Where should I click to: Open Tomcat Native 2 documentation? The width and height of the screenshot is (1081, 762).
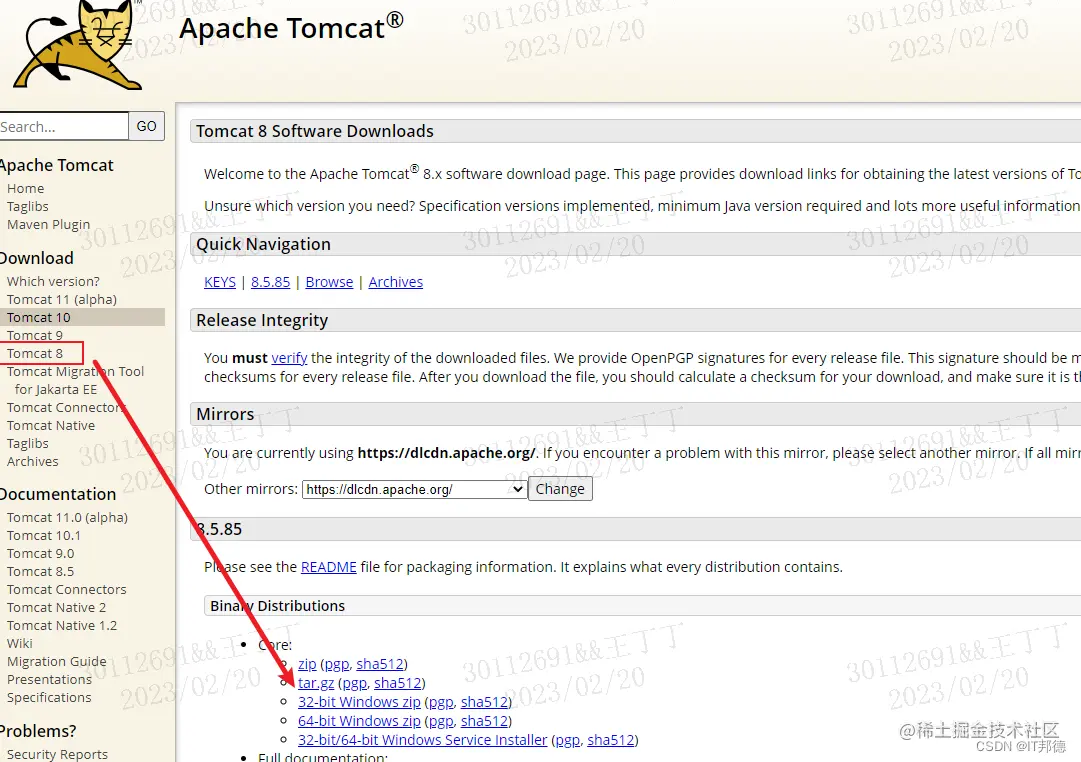[x=57, y=607]
